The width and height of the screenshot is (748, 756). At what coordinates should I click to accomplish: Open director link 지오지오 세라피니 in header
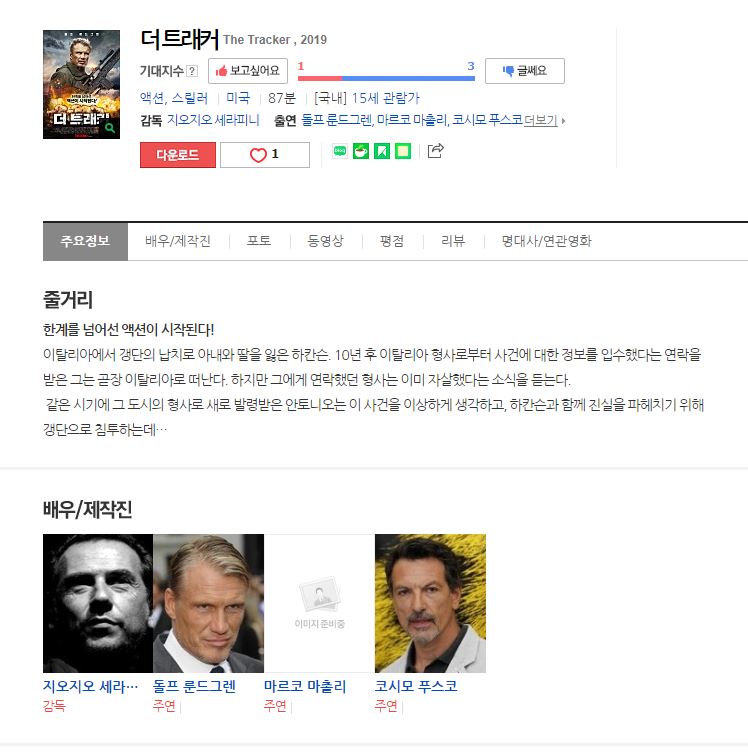pos(213,120)
